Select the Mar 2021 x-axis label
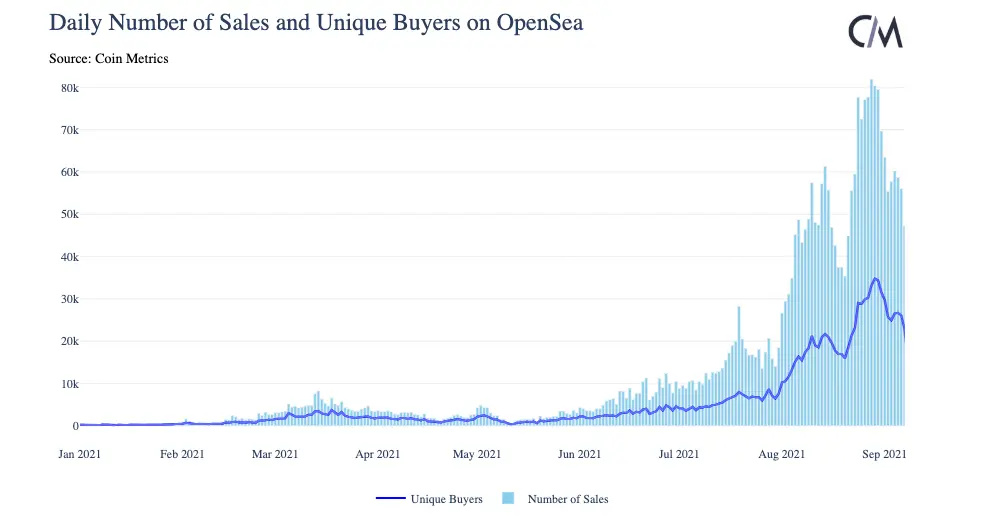Screen dimensions: 985x525 [275, 454]
